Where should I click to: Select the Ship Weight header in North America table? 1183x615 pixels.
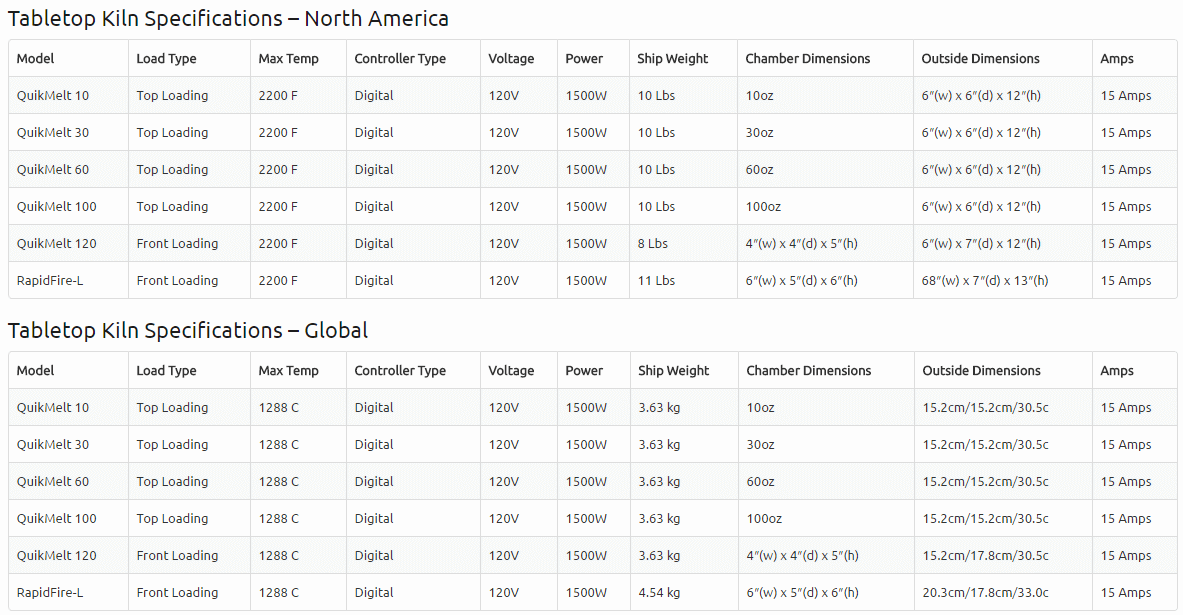pyautogui.click(x=672, y=59)
